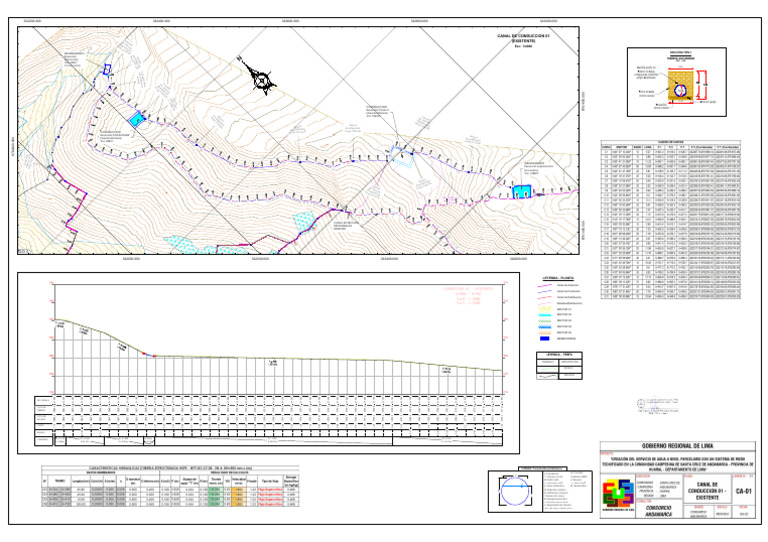Select the hydraulic characteristics table title
The width and height of the screenshot is (768, 542).
pos(170,468)
